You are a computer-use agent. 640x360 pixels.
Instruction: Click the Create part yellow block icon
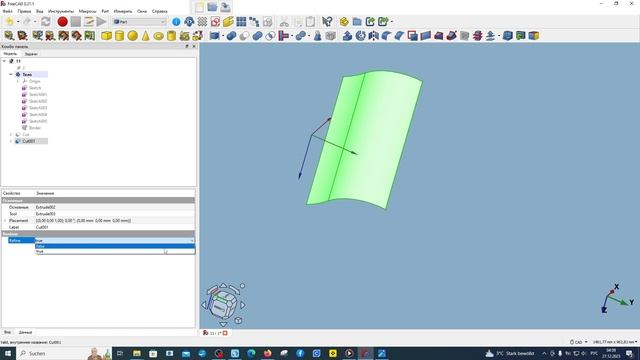pyautogui.click(x=344, y=22)
